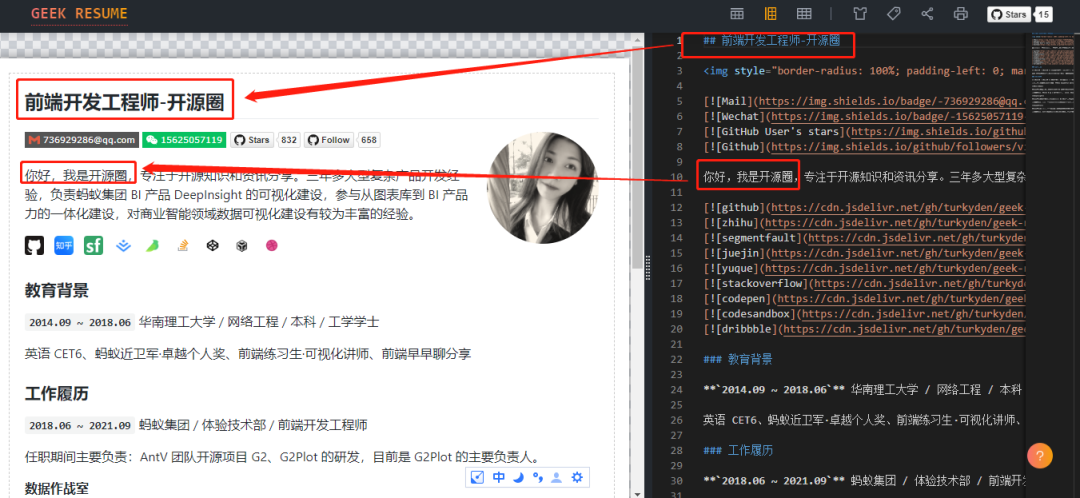
Task: Open the GEEK RESUME logo link
Action: [x=79, y=14]
